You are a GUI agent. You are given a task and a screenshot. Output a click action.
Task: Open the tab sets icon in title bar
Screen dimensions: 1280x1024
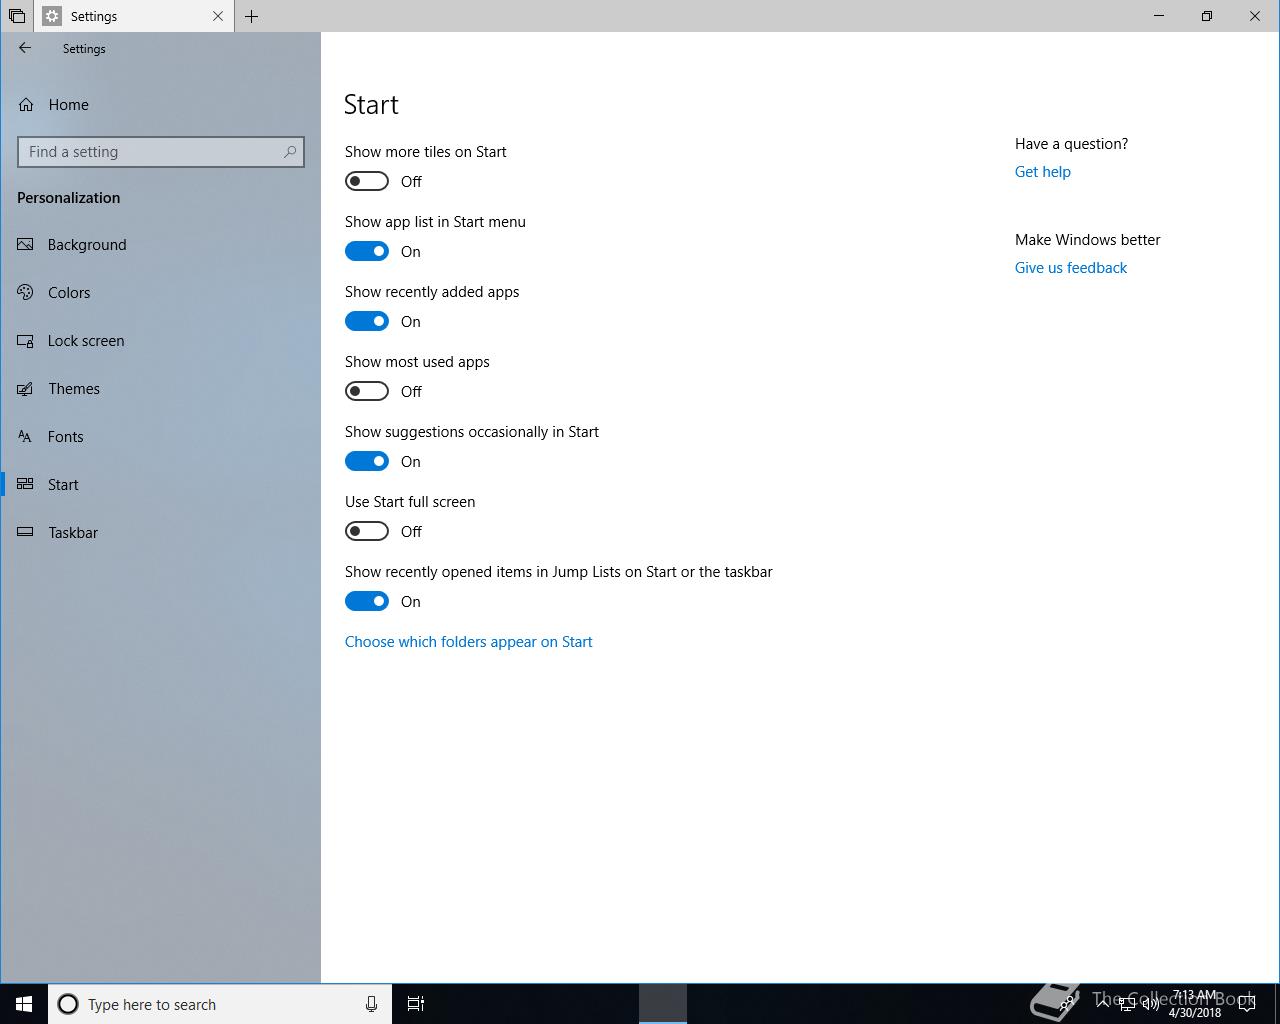[x=17, y=16]
